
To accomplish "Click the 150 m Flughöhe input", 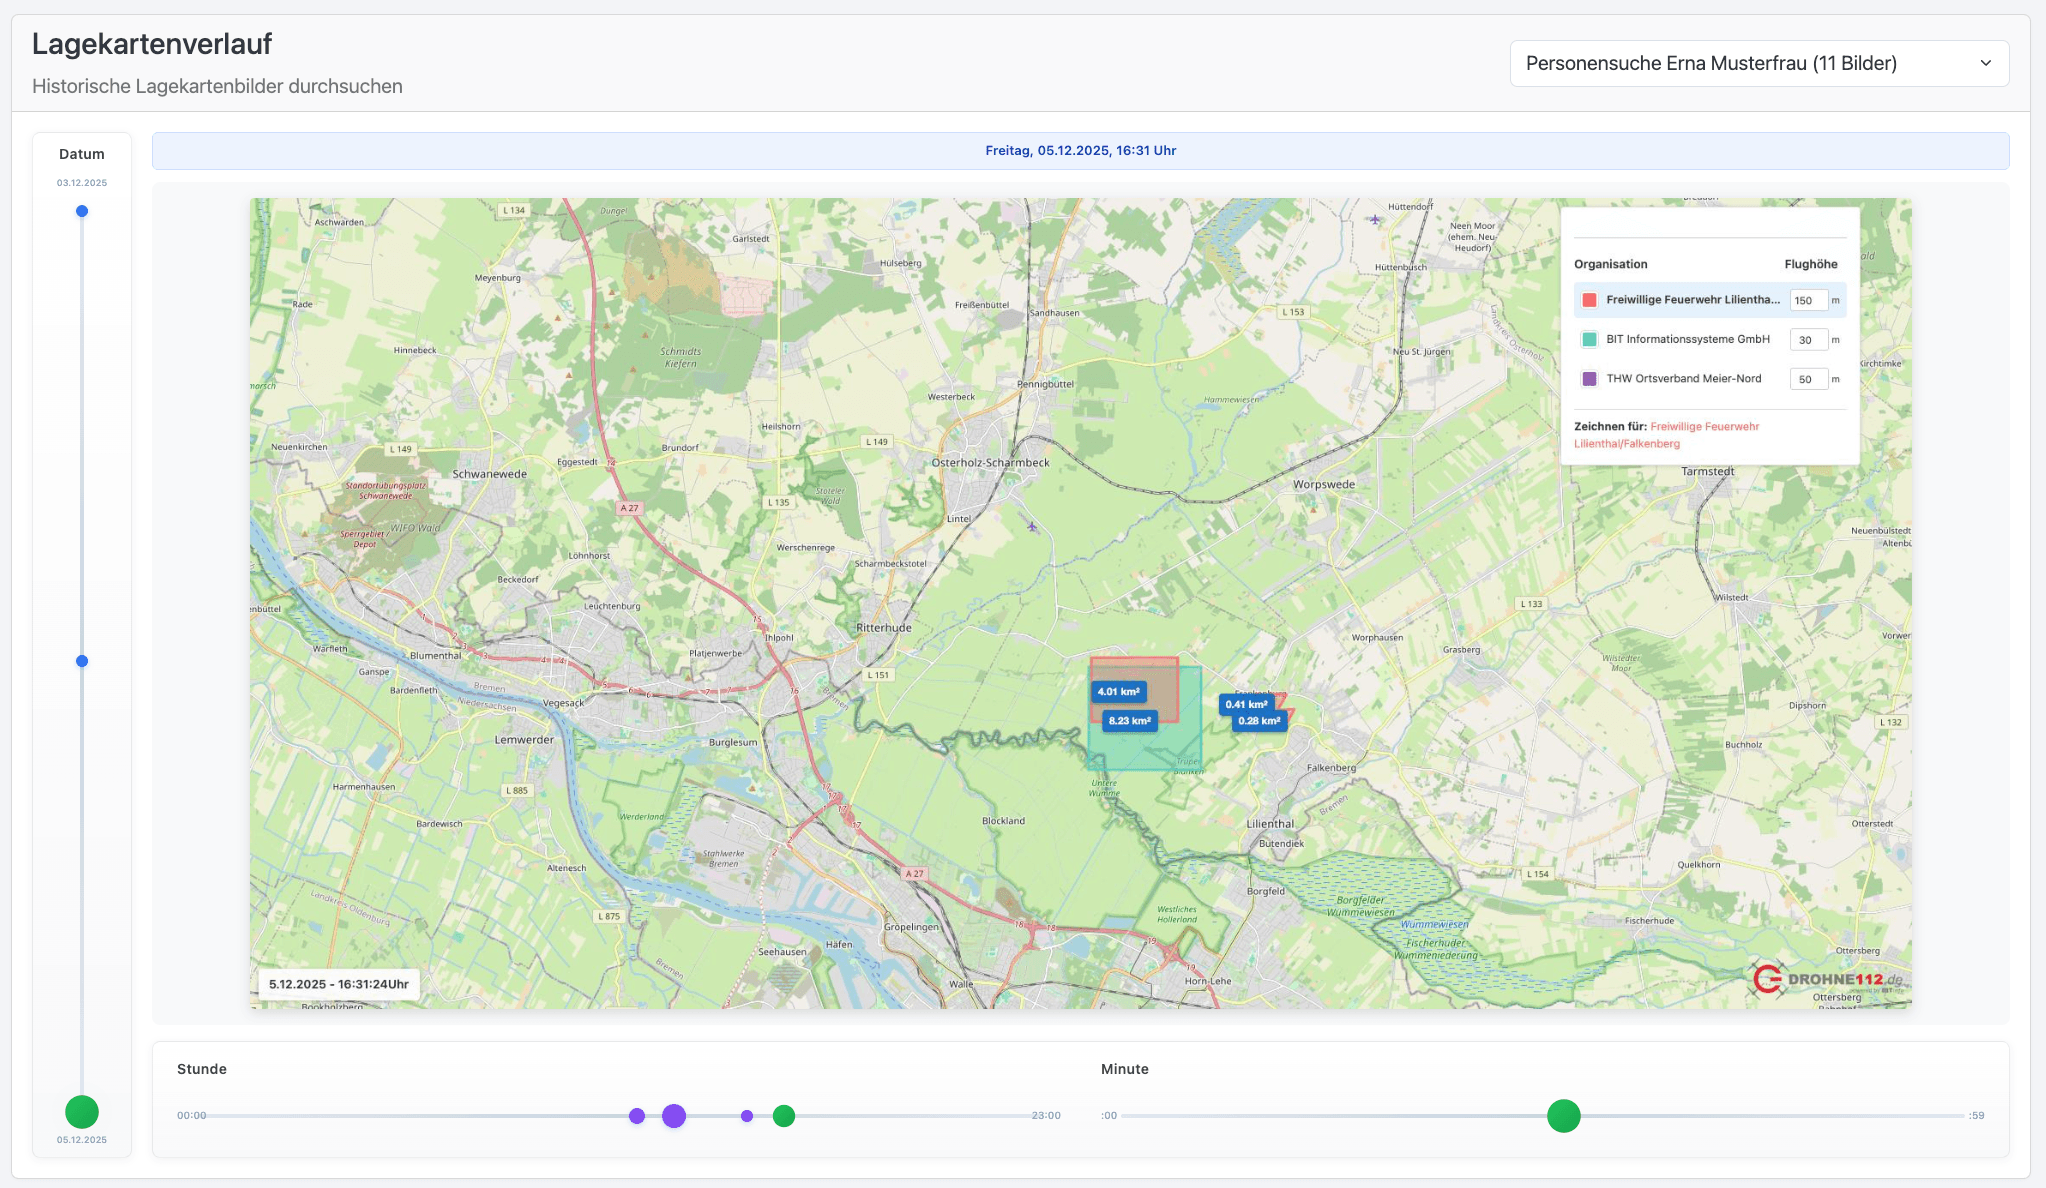I will 1807,300.
